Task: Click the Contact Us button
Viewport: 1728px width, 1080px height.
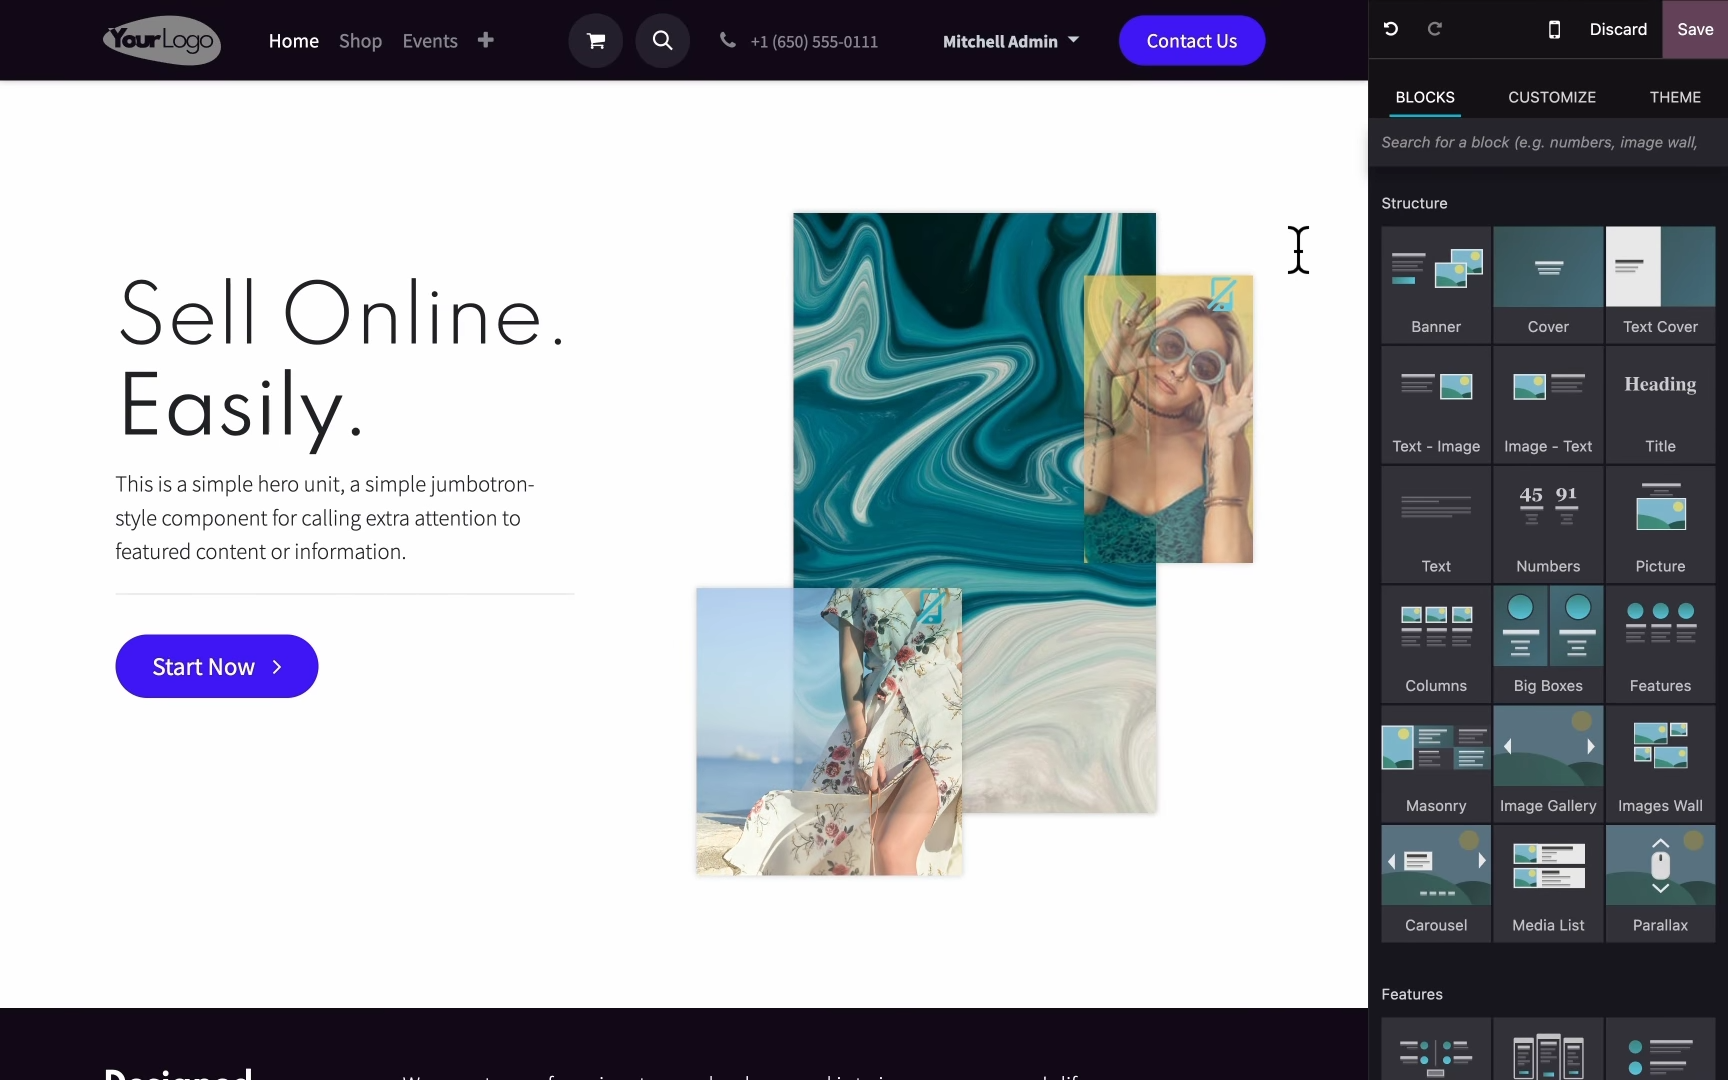Action: pyautogui.click(x=1192, y=41)
